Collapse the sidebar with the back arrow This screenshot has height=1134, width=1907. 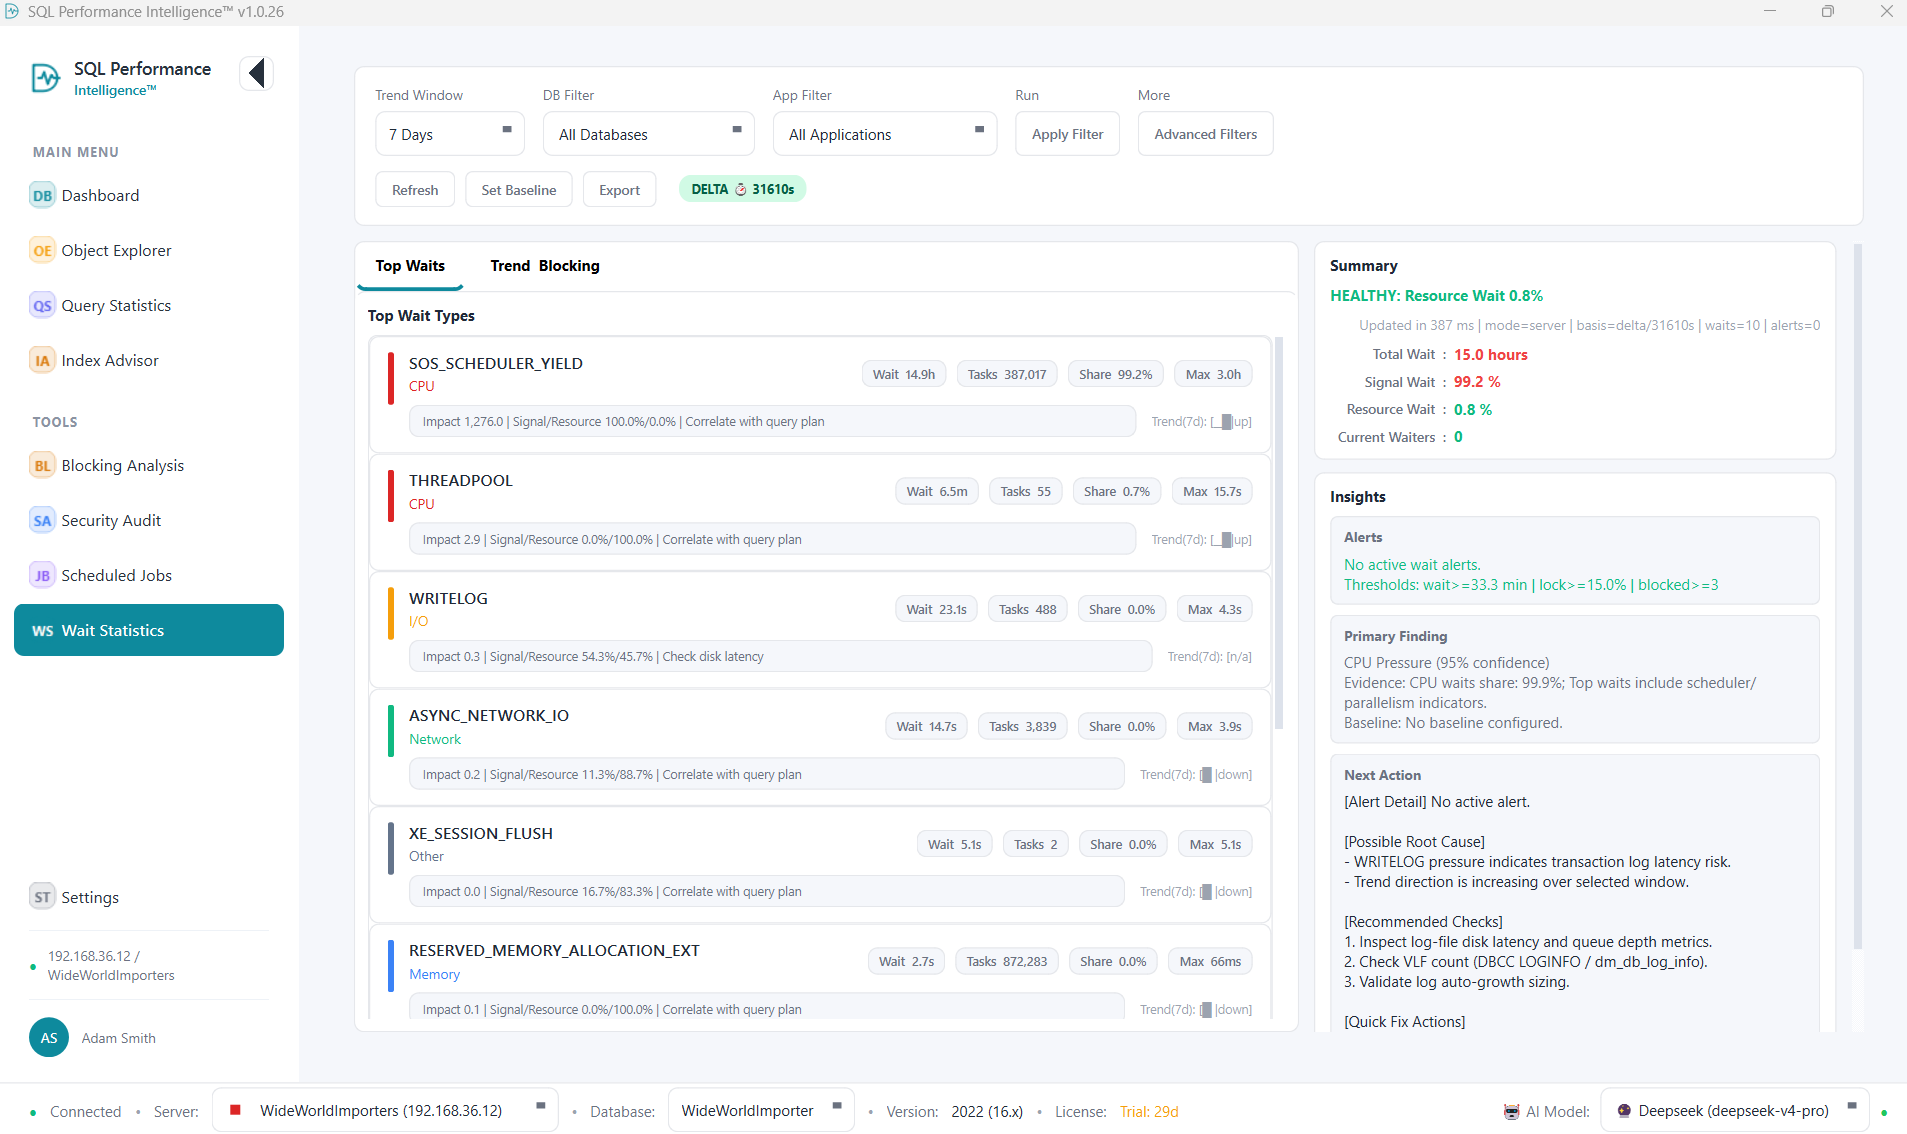(257, 73)
